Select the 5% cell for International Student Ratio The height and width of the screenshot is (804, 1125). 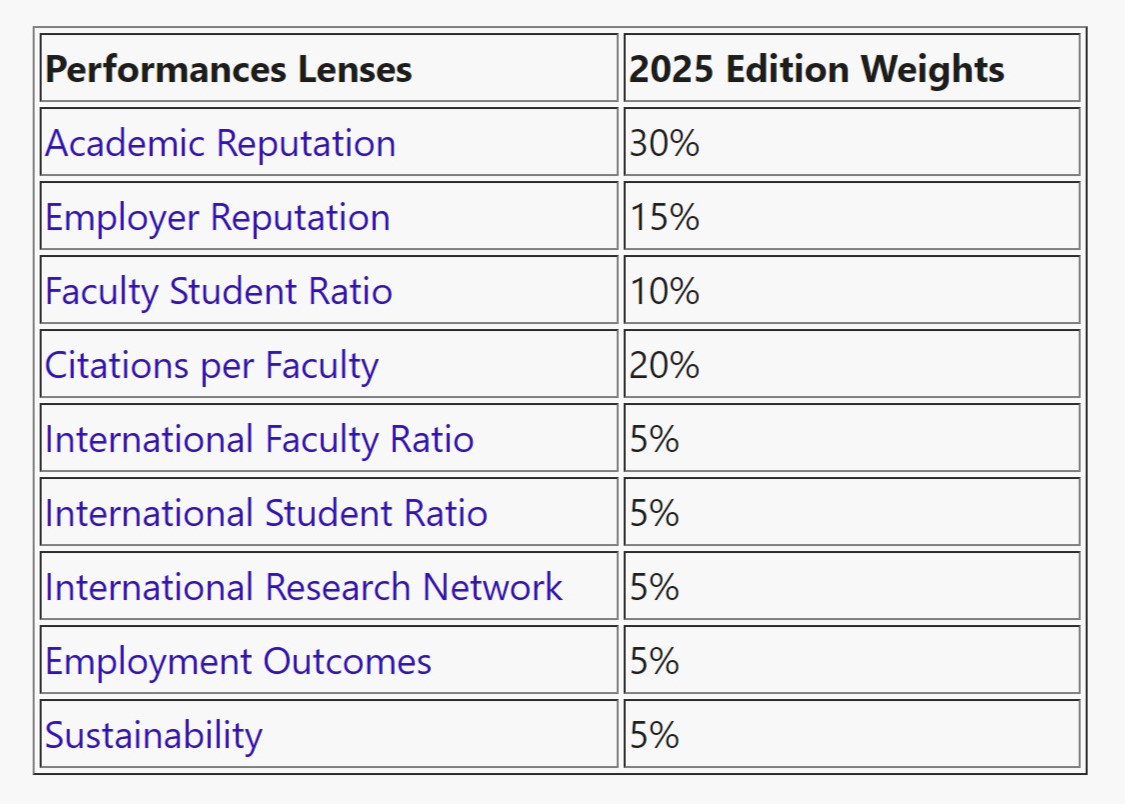click(655, 513)
